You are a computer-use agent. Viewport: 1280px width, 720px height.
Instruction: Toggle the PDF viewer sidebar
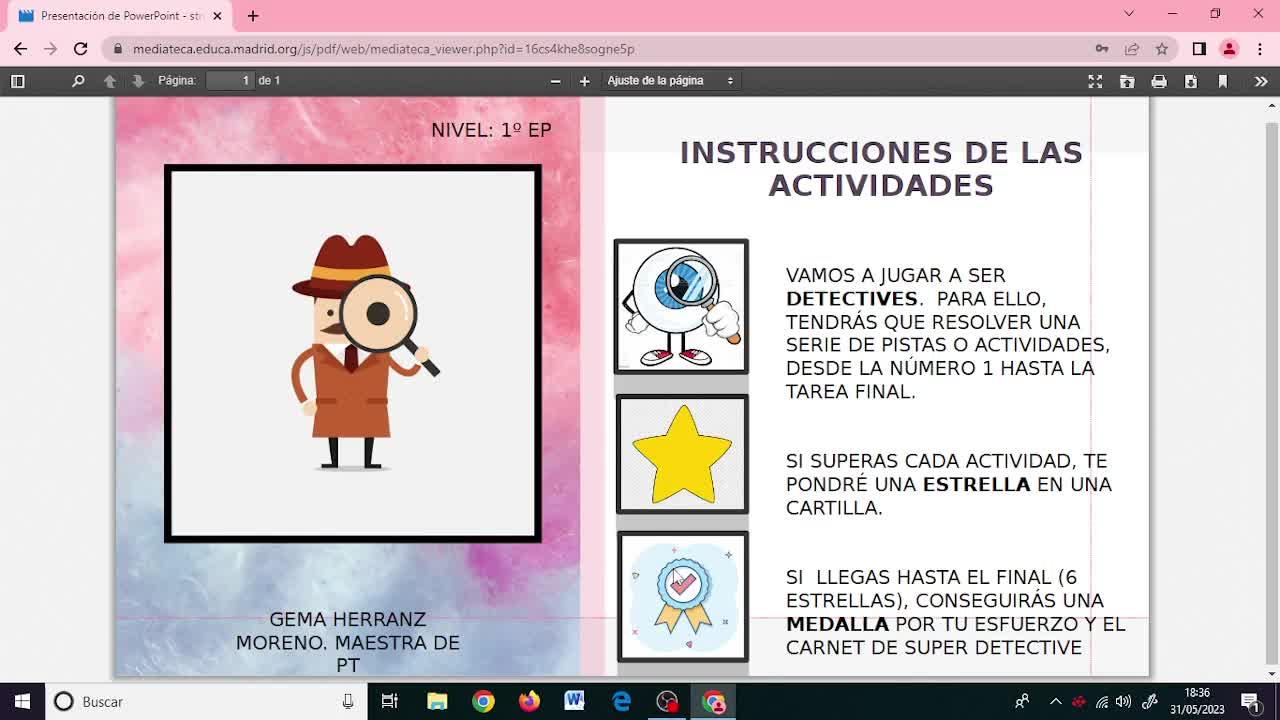tap(17, 81)
